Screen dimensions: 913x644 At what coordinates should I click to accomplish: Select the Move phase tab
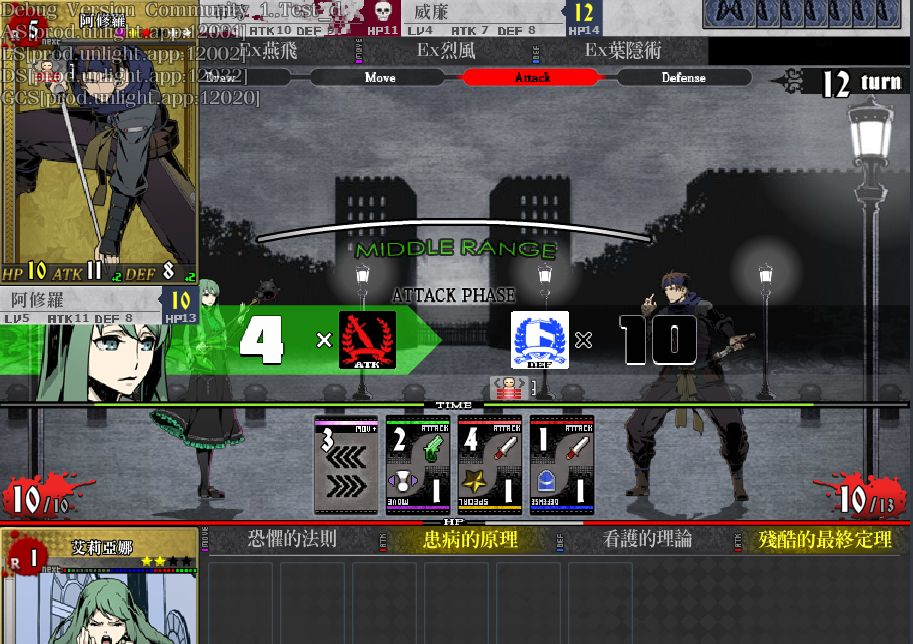coord(380,77)
